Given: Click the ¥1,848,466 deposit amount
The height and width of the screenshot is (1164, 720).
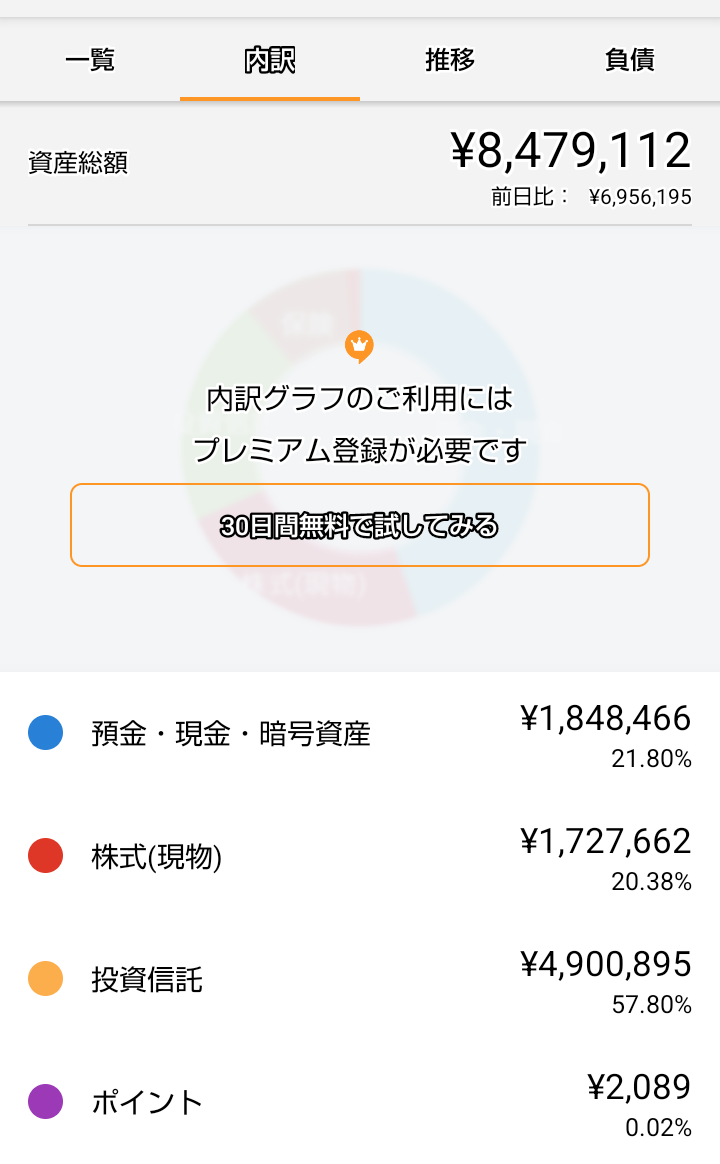Looking at the screenshot, I should [x=606, y=719].
